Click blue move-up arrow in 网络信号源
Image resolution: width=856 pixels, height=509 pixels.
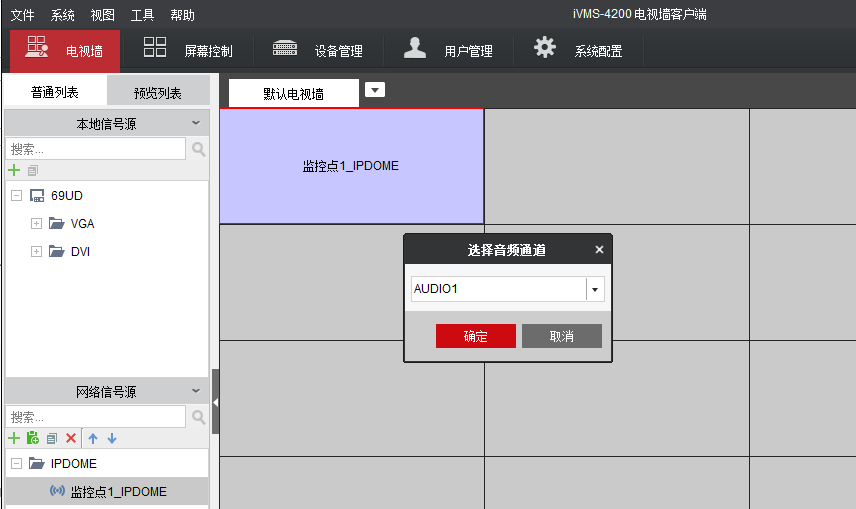point(93,438)
